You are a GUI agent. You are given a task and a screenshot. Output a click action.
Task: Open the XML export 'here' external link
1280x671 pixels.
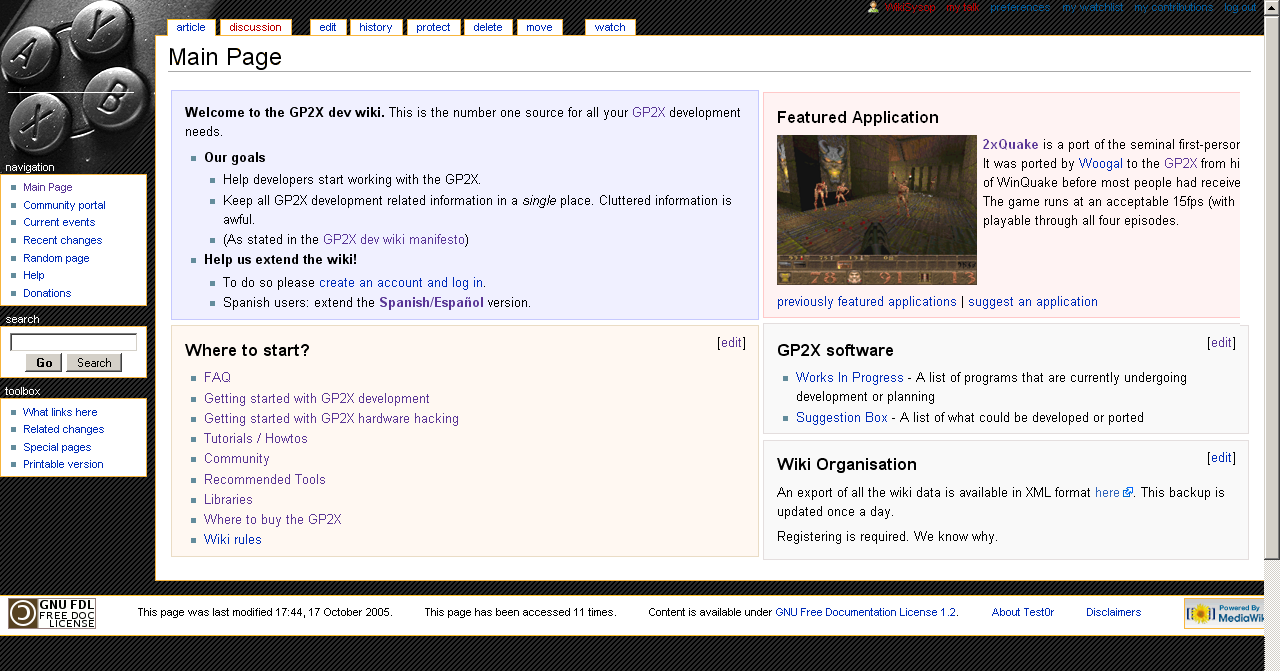tap(1107, 493)
